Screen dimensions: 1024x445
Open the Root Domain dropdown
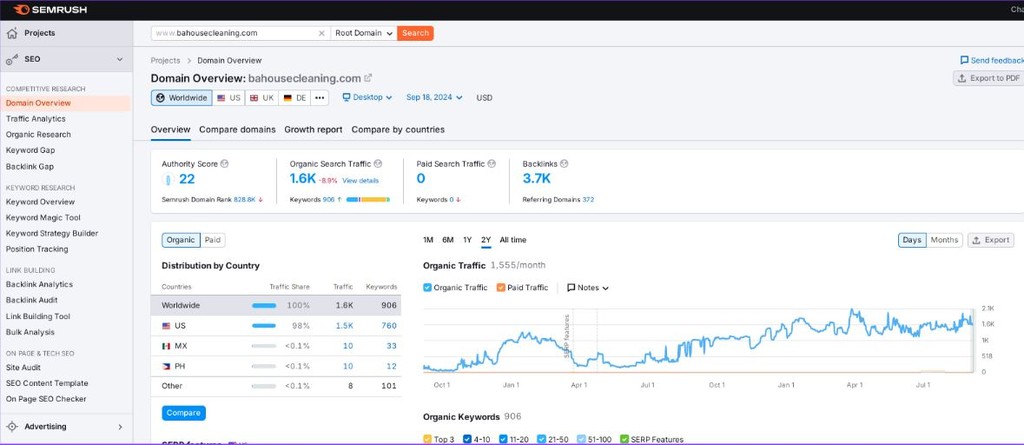[x=363, y=33]
